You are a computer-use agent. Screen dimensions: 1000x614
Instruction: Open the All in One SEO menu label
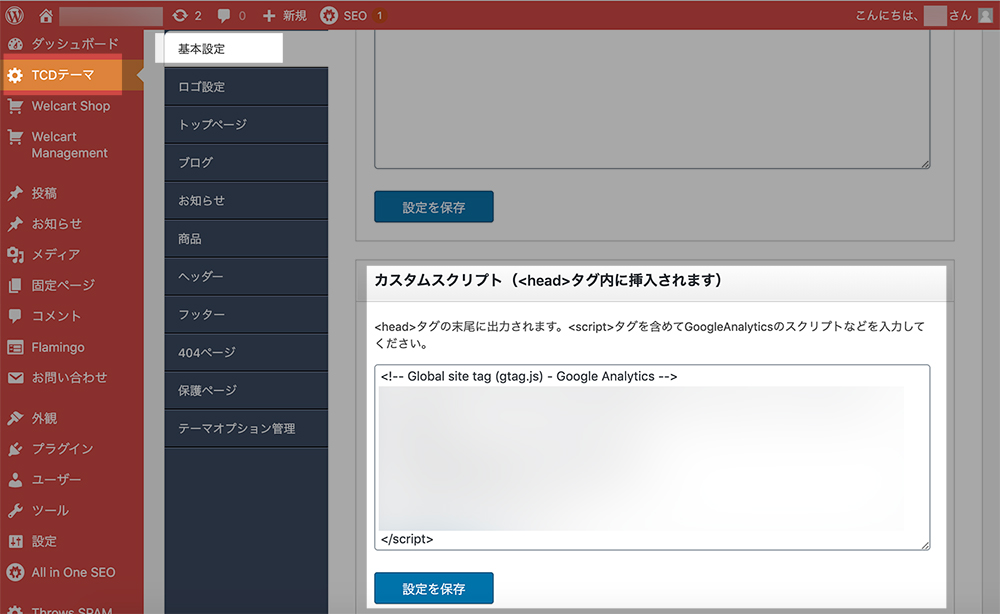tap(73, 572)
